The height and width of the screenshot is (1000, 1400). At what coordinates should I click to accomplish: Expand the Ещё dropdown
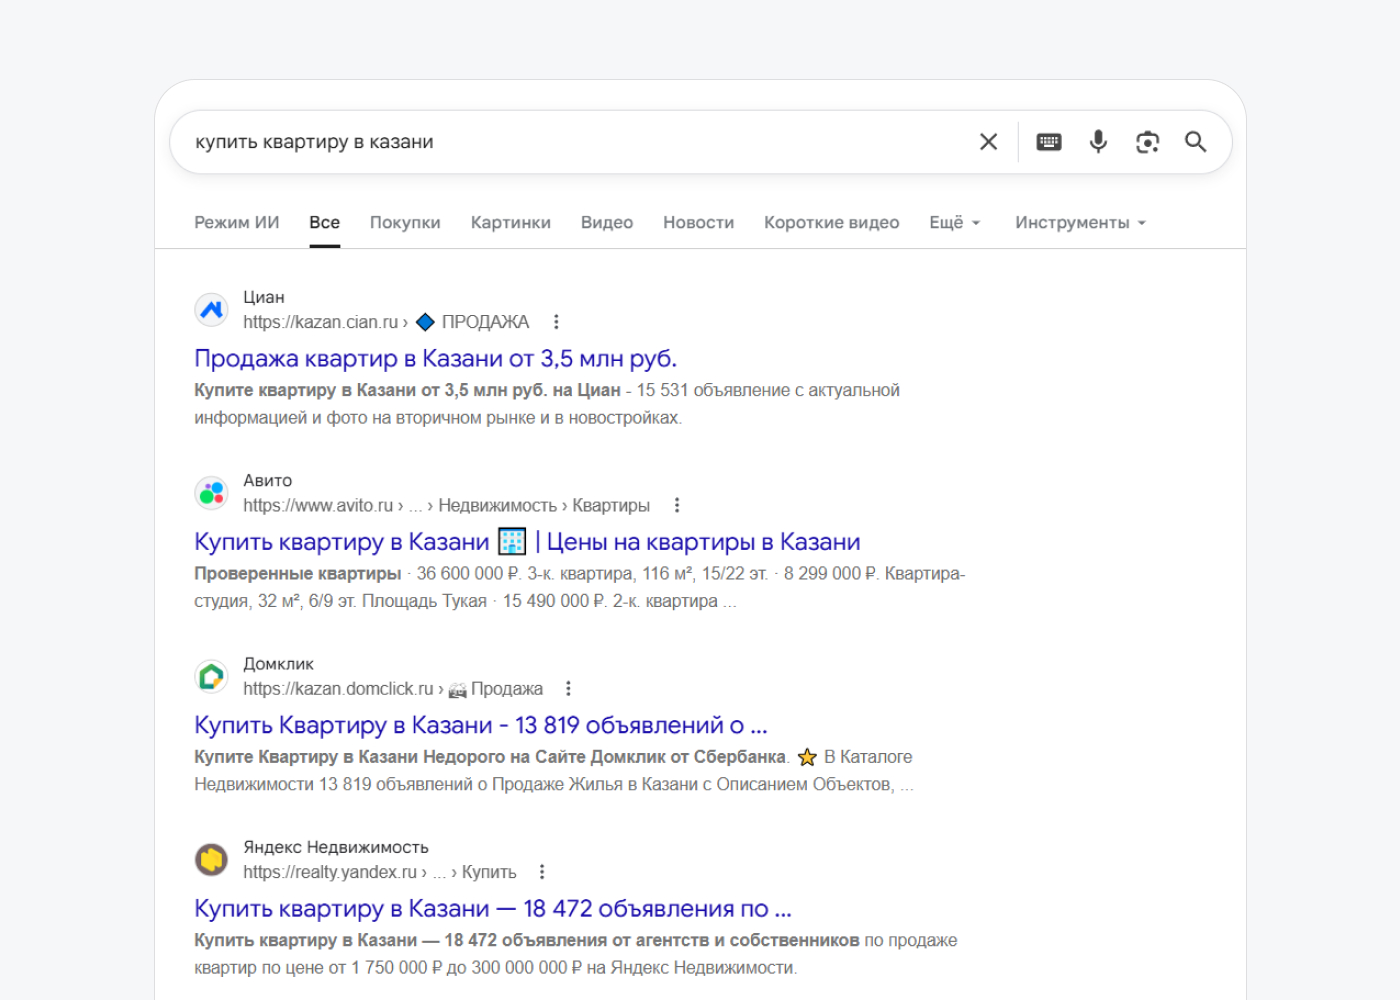(x=955, y=222)
